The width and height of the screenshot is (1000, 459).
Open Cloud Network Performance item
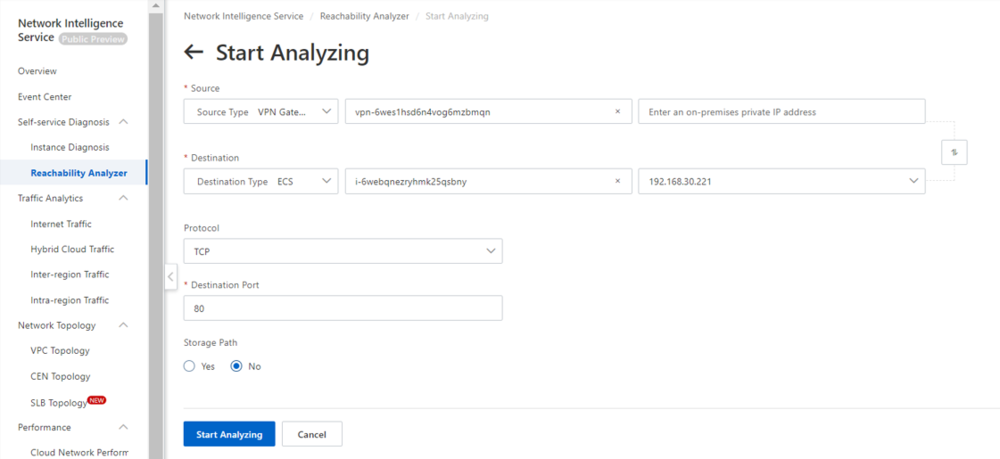point(79,453)
